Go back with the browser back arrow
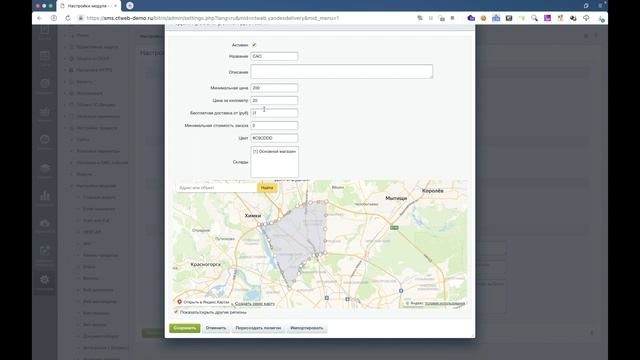 pyautogui.click(x=40, y=18)
